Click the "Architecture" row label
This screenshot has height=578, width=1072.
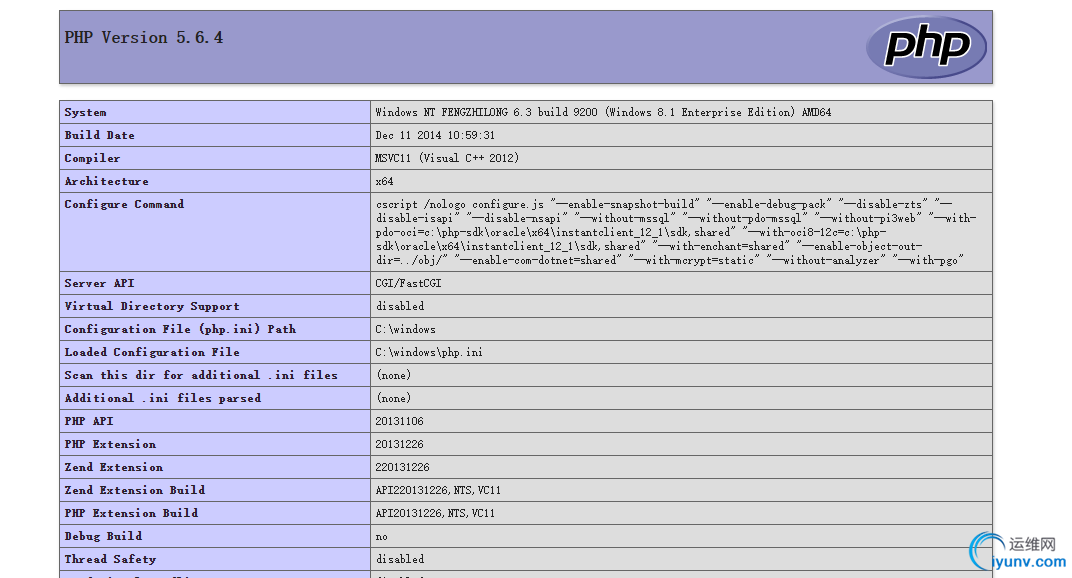(x=106, y=181)
